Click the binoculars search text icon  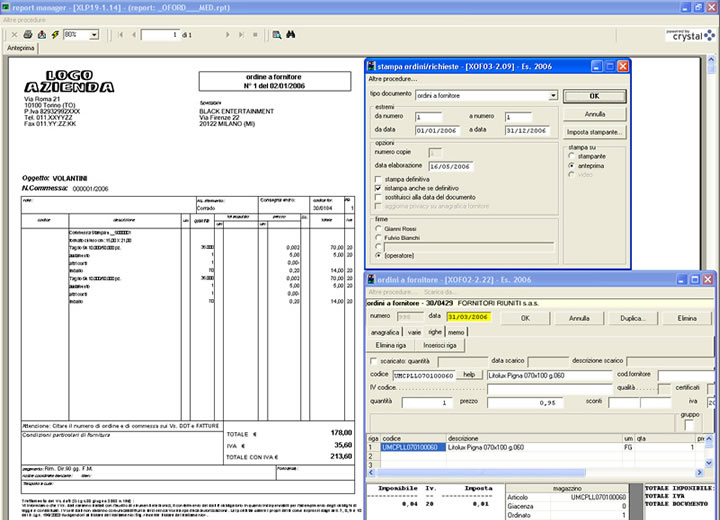[291, 34]
